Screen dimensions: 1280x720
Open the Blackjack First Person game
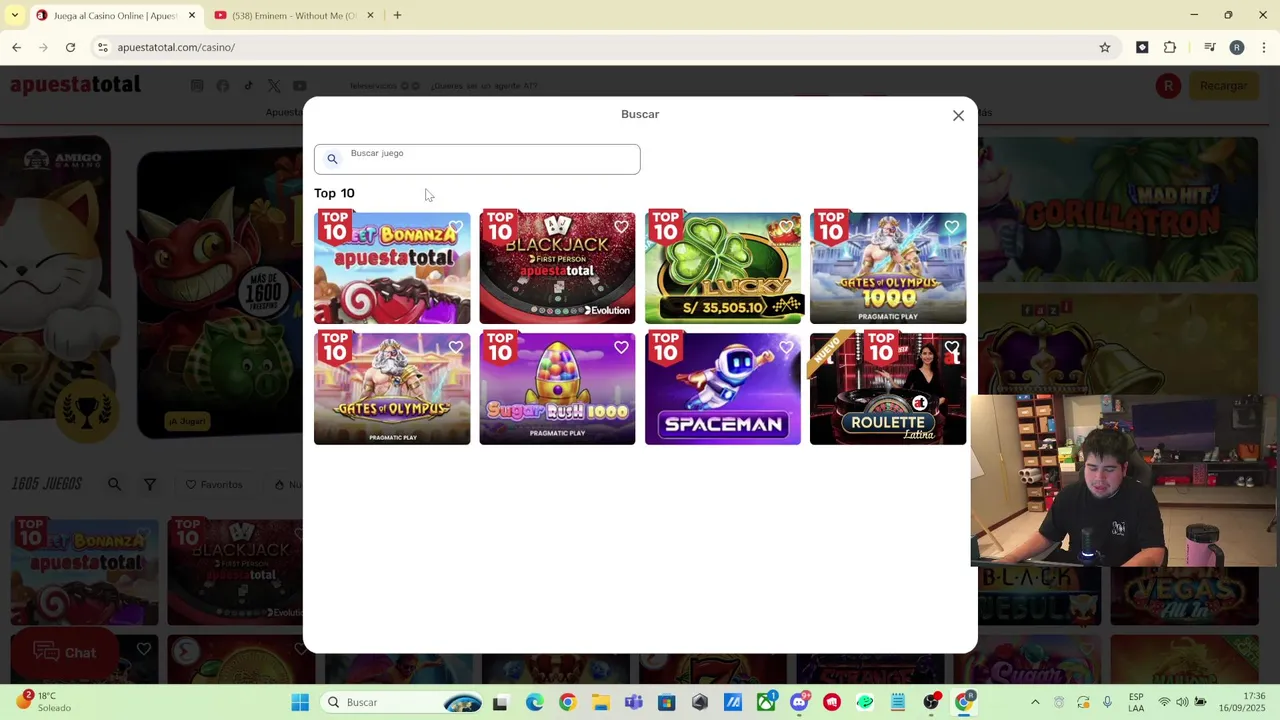point(557,268)
